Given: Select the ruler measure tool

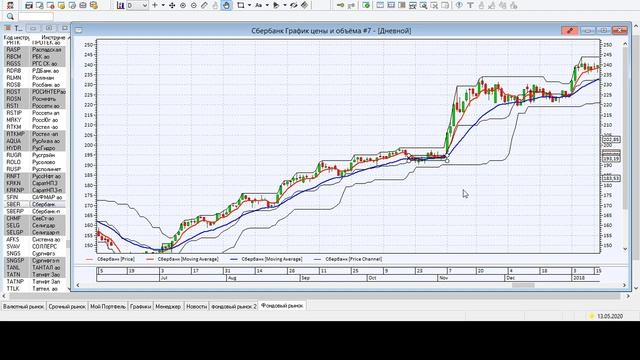Looking at the screenshot, I should pos(204,5).
